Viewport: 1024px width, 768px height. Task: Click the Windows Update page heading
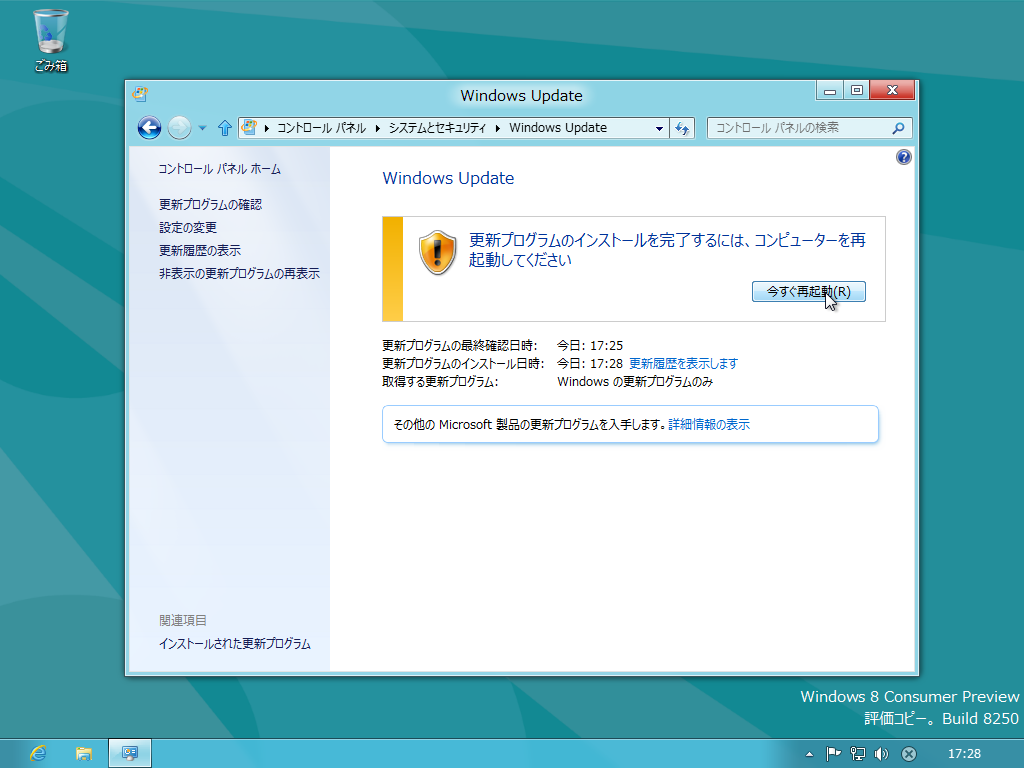coord(448,178)
